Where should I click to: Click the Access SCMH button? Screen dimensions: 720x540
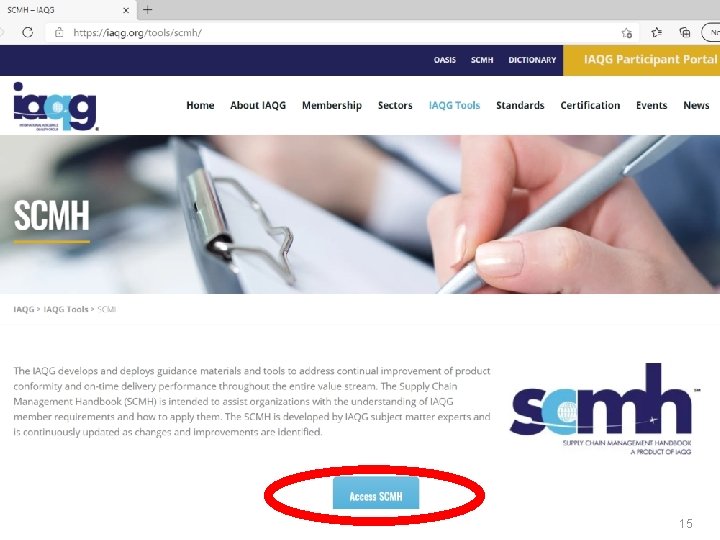(376, 493)
